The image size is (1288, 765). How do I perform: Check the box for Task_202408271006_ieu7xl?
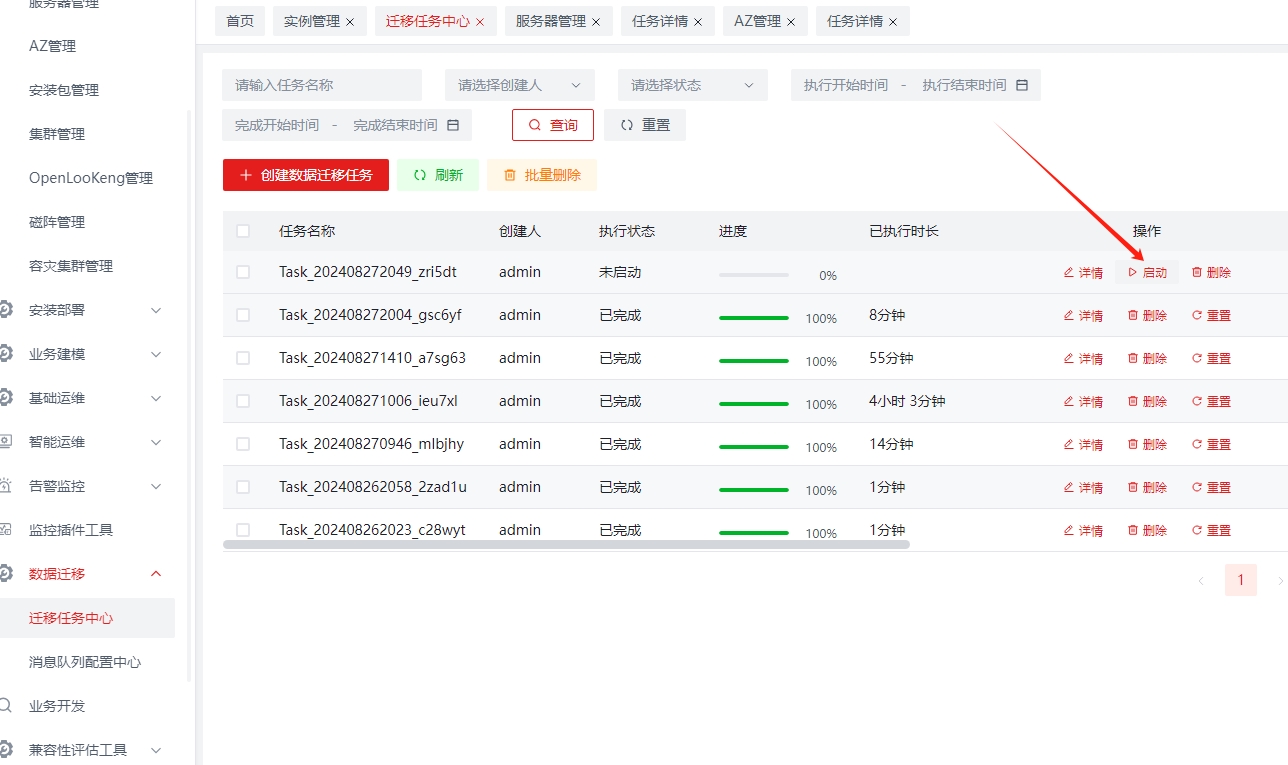click(x=243, y=401)
